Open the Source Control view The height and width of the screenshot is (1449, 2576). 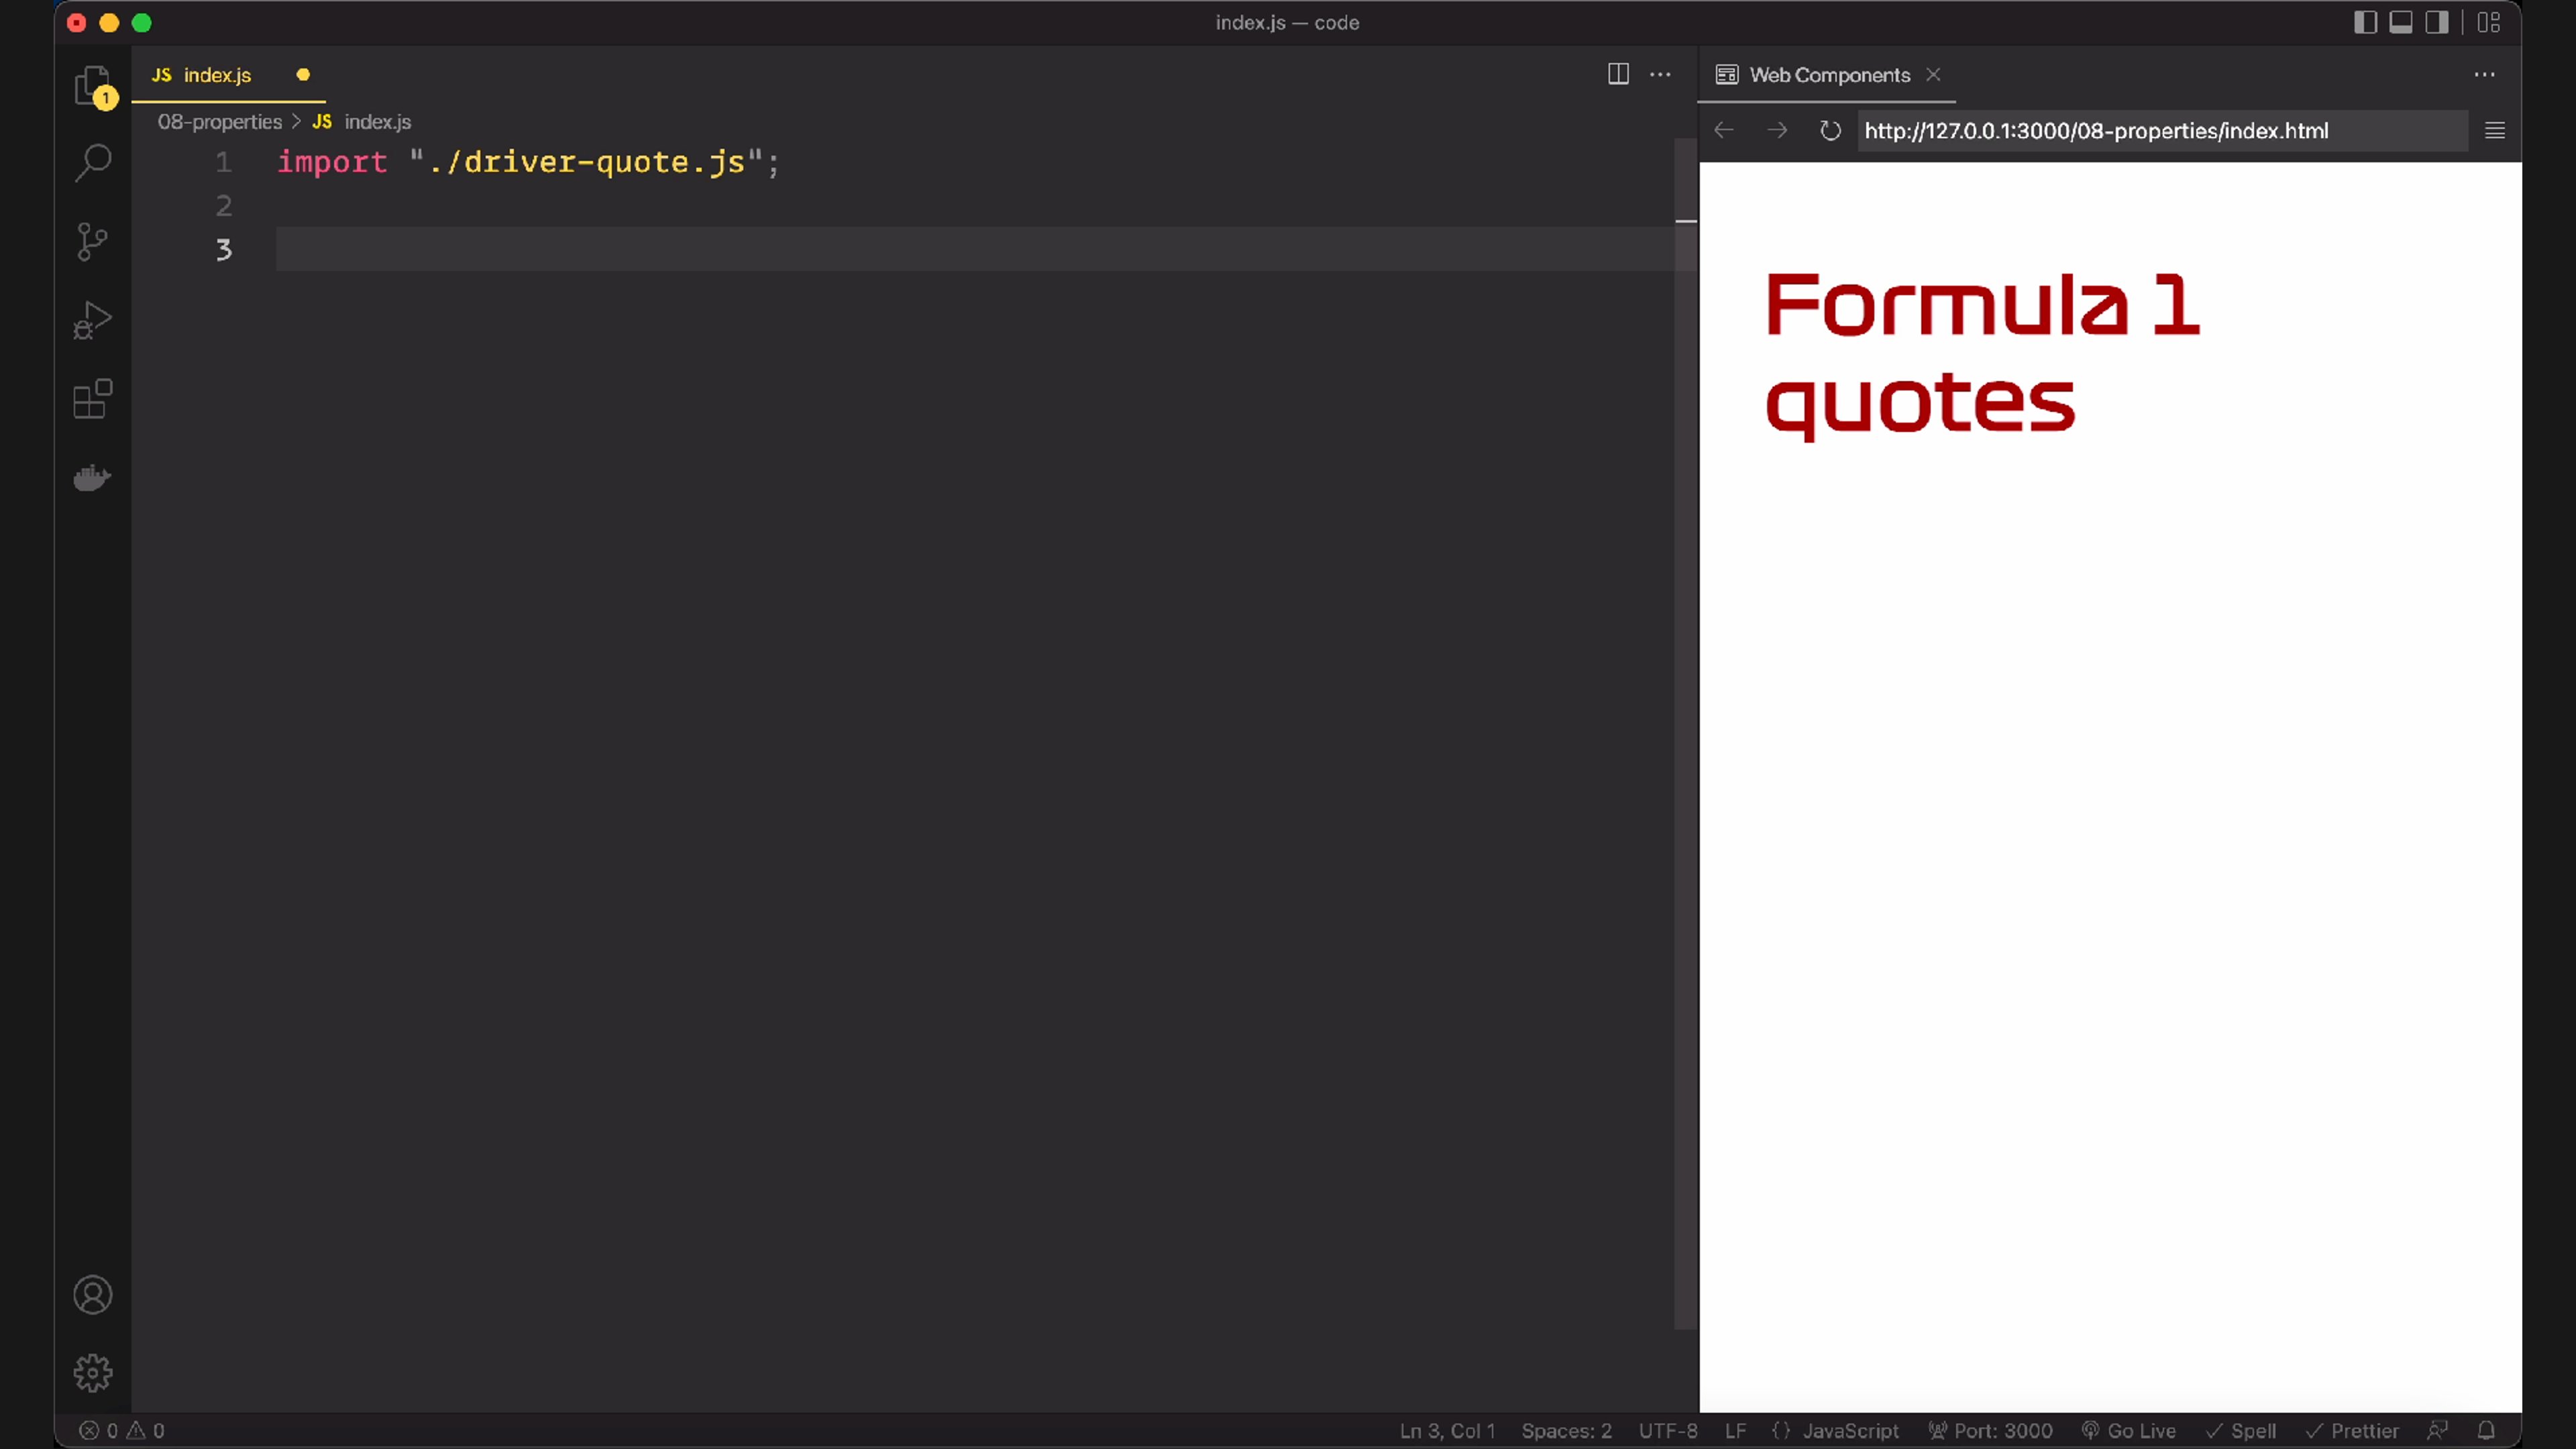[92, 241]
